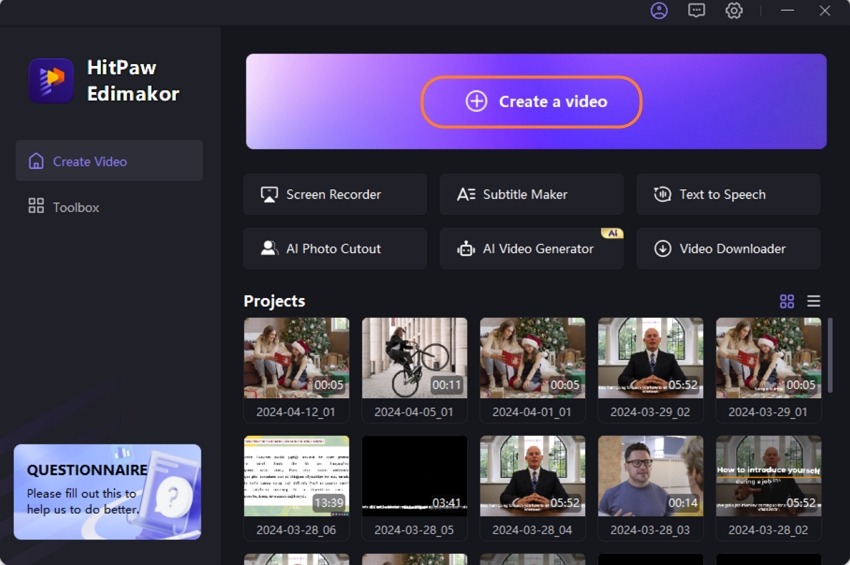Open the settings gear icon

coord(734,10)
